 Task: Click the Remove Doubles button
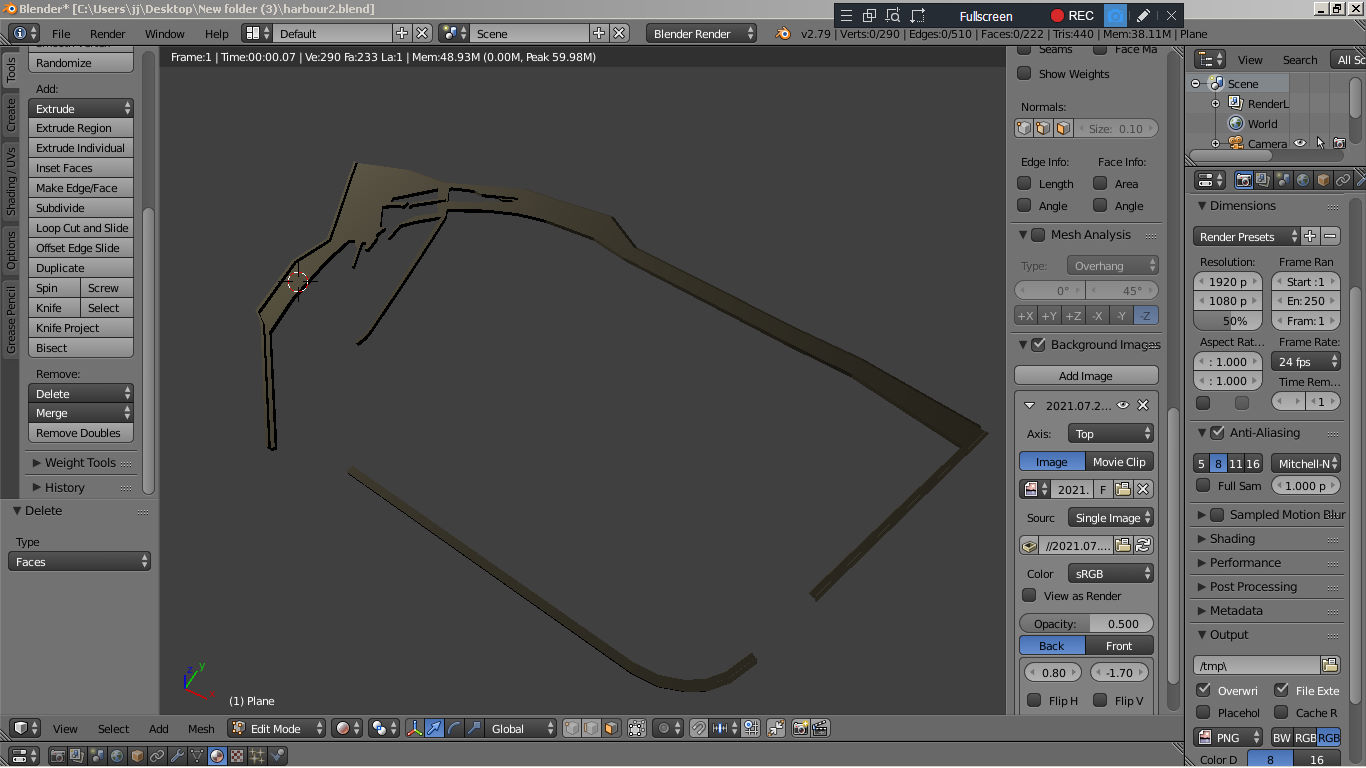click(x=81, y=433)
